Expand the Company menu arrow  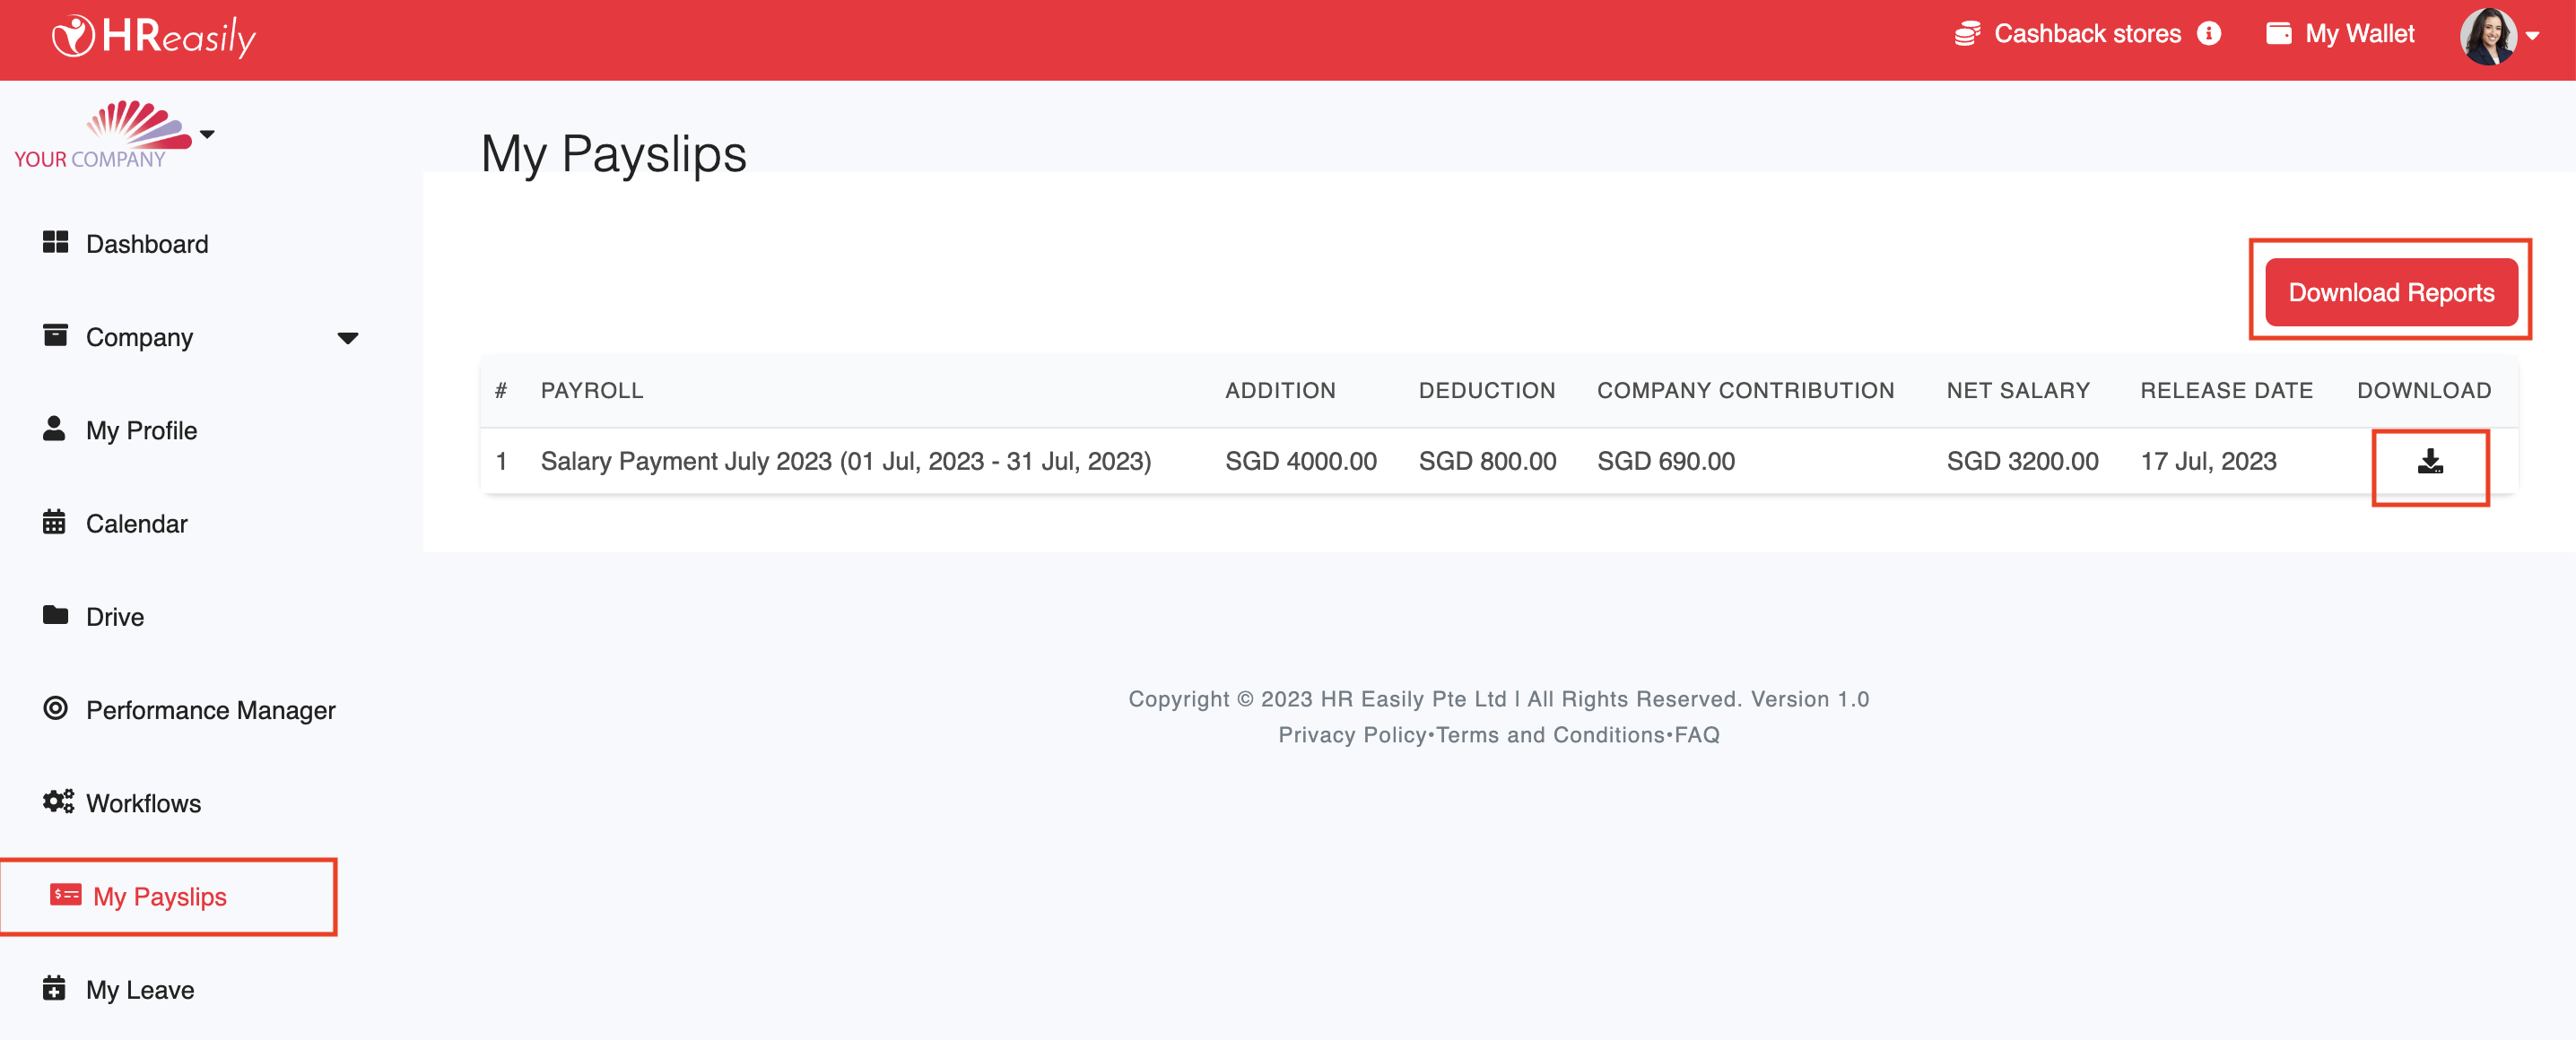click(347, 338)
